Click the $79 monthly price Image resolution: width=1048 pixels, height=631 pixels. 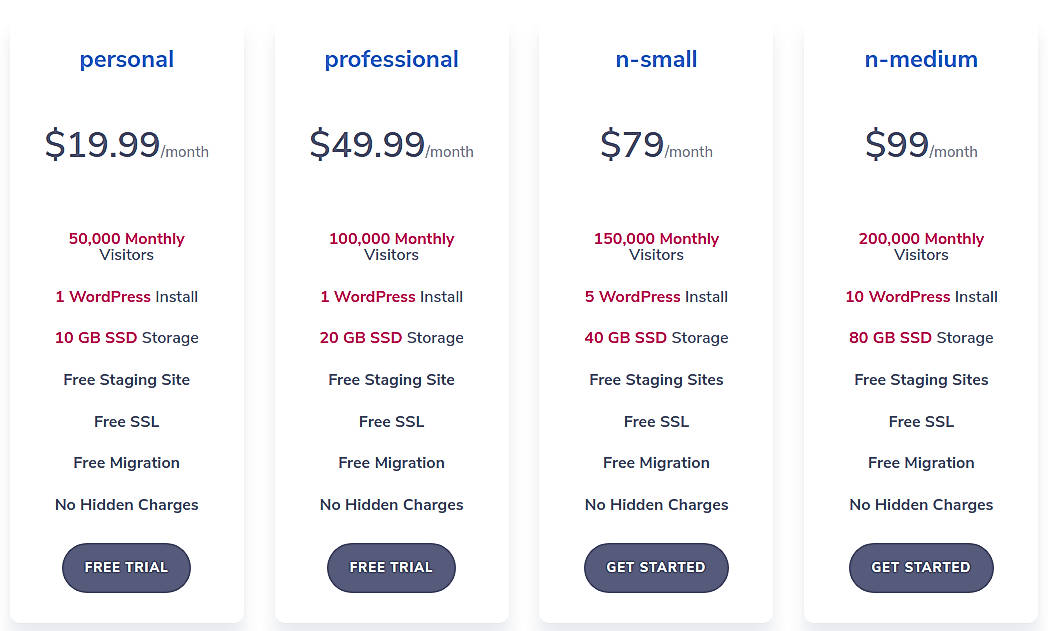point(656,143)
